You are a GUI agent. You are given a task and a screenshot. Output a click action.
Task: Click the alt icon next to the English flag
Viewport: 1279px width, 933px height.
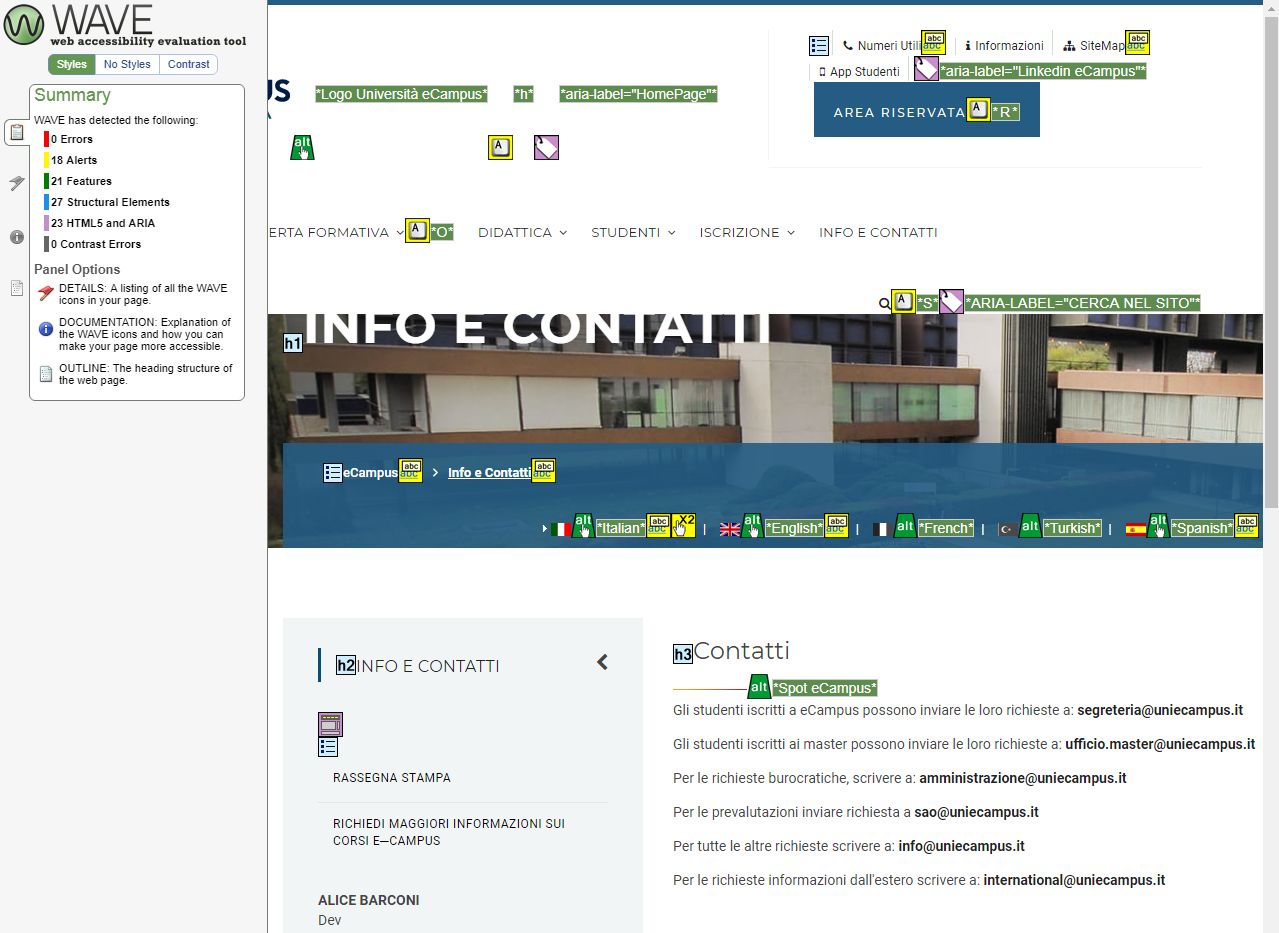(753, 525)
